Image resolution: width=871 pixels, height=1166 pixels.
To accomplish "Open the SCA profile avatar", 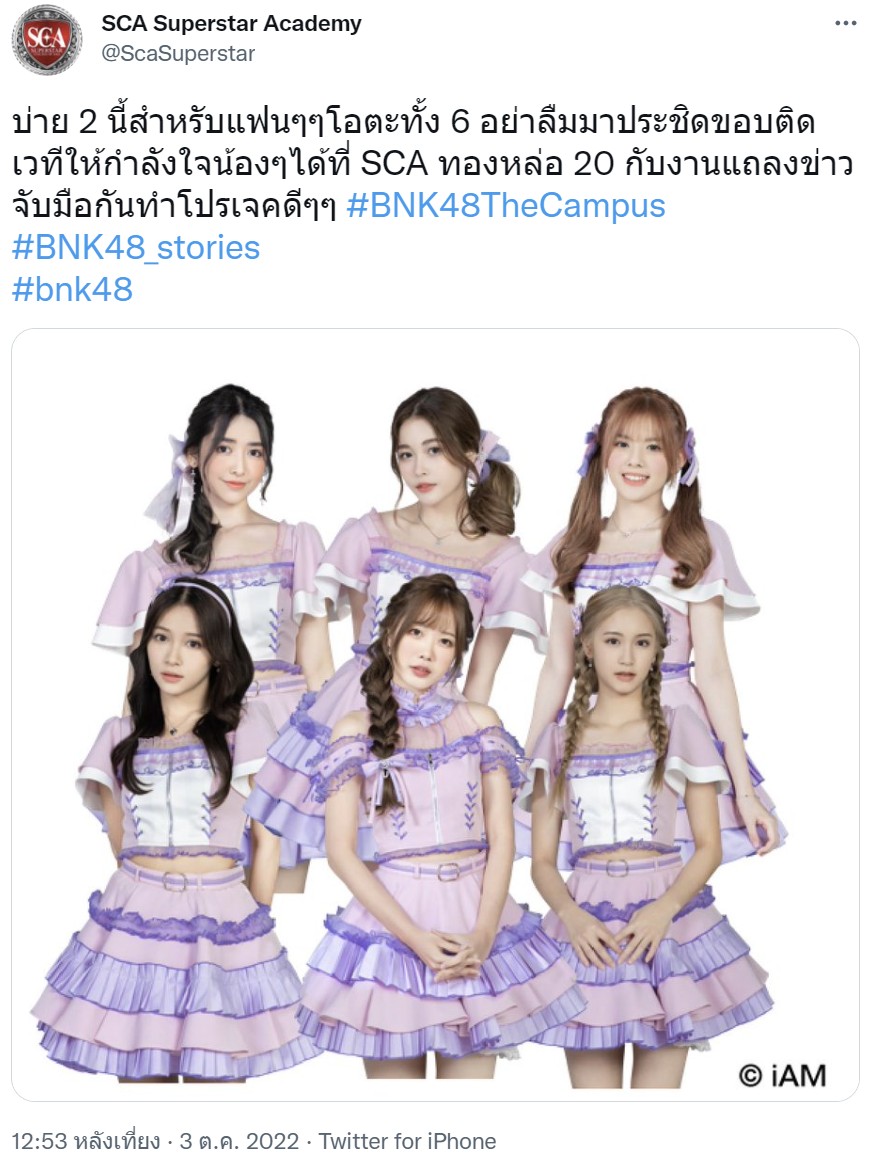I will coord(47,39).
